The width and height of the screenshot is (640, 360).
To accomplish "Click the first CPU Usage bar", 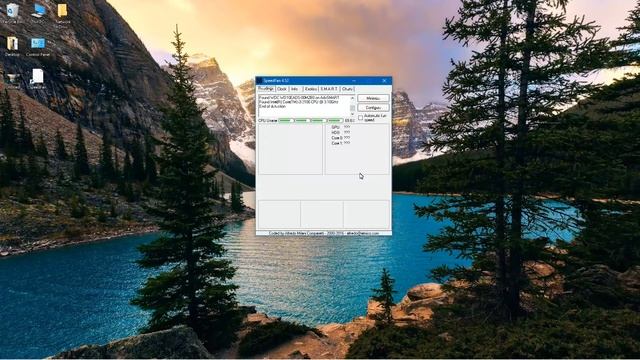I will coord(286,121).
